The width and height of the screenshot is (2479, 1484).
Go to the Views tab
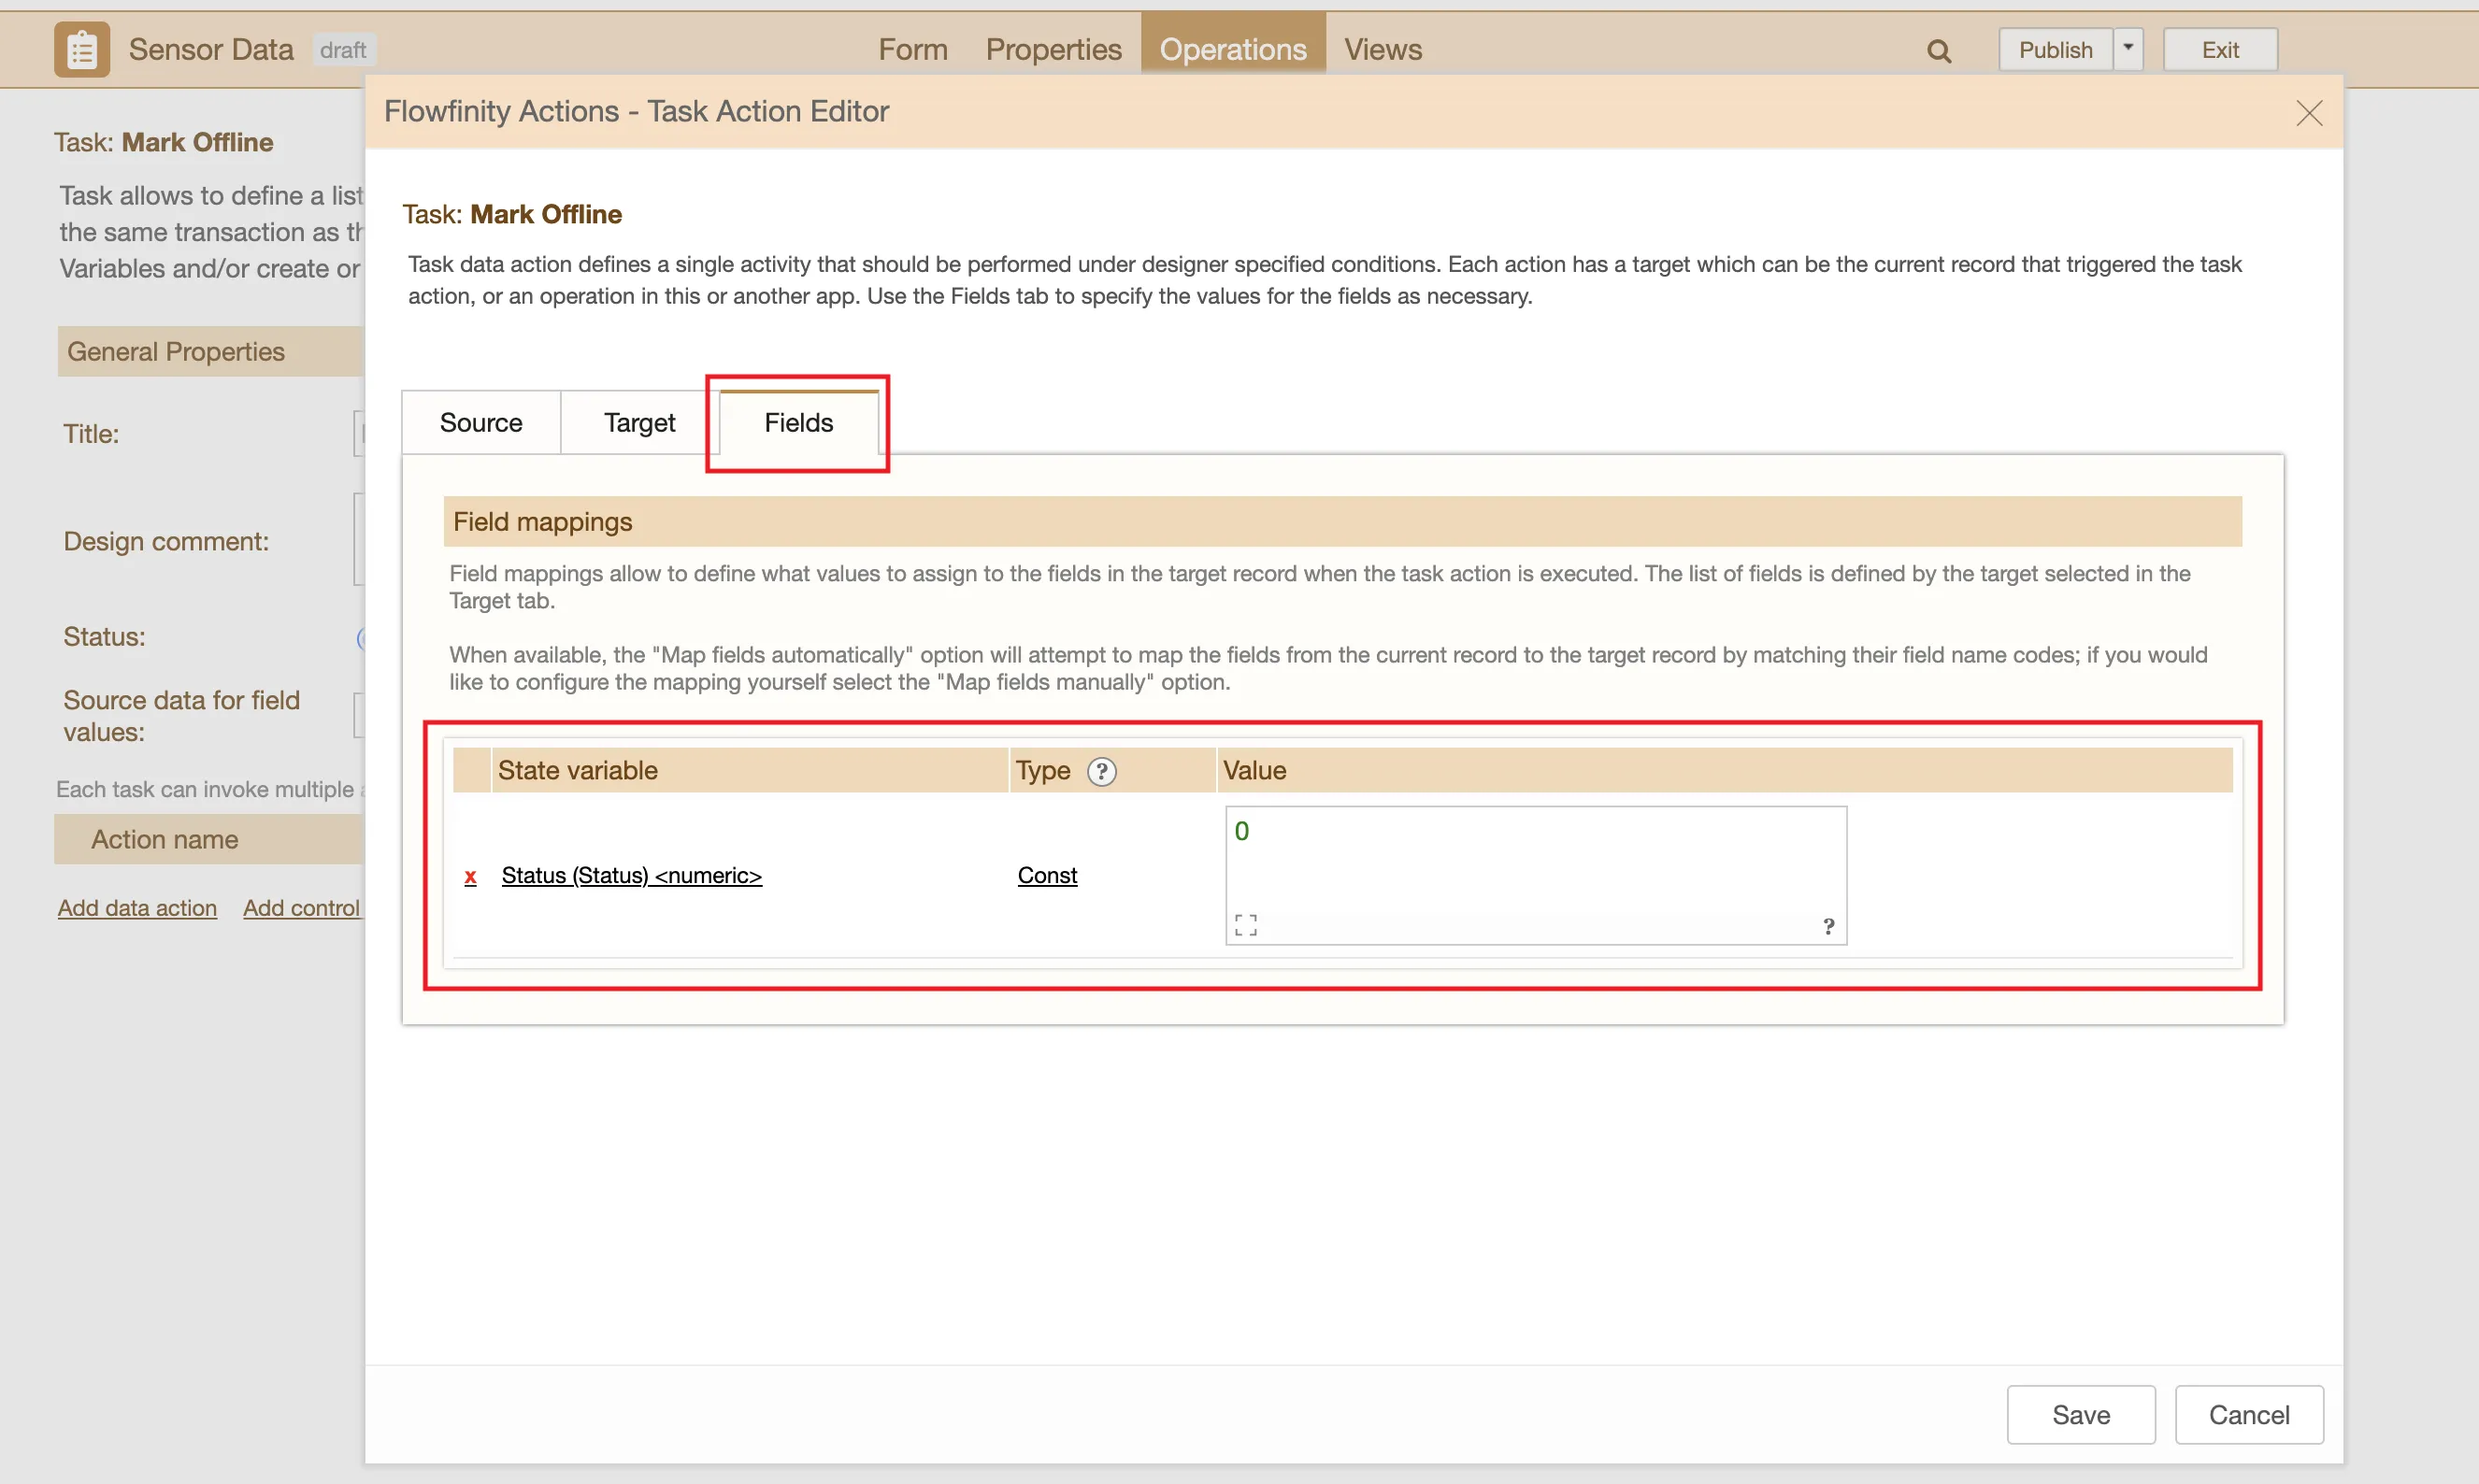(1382, 49)
